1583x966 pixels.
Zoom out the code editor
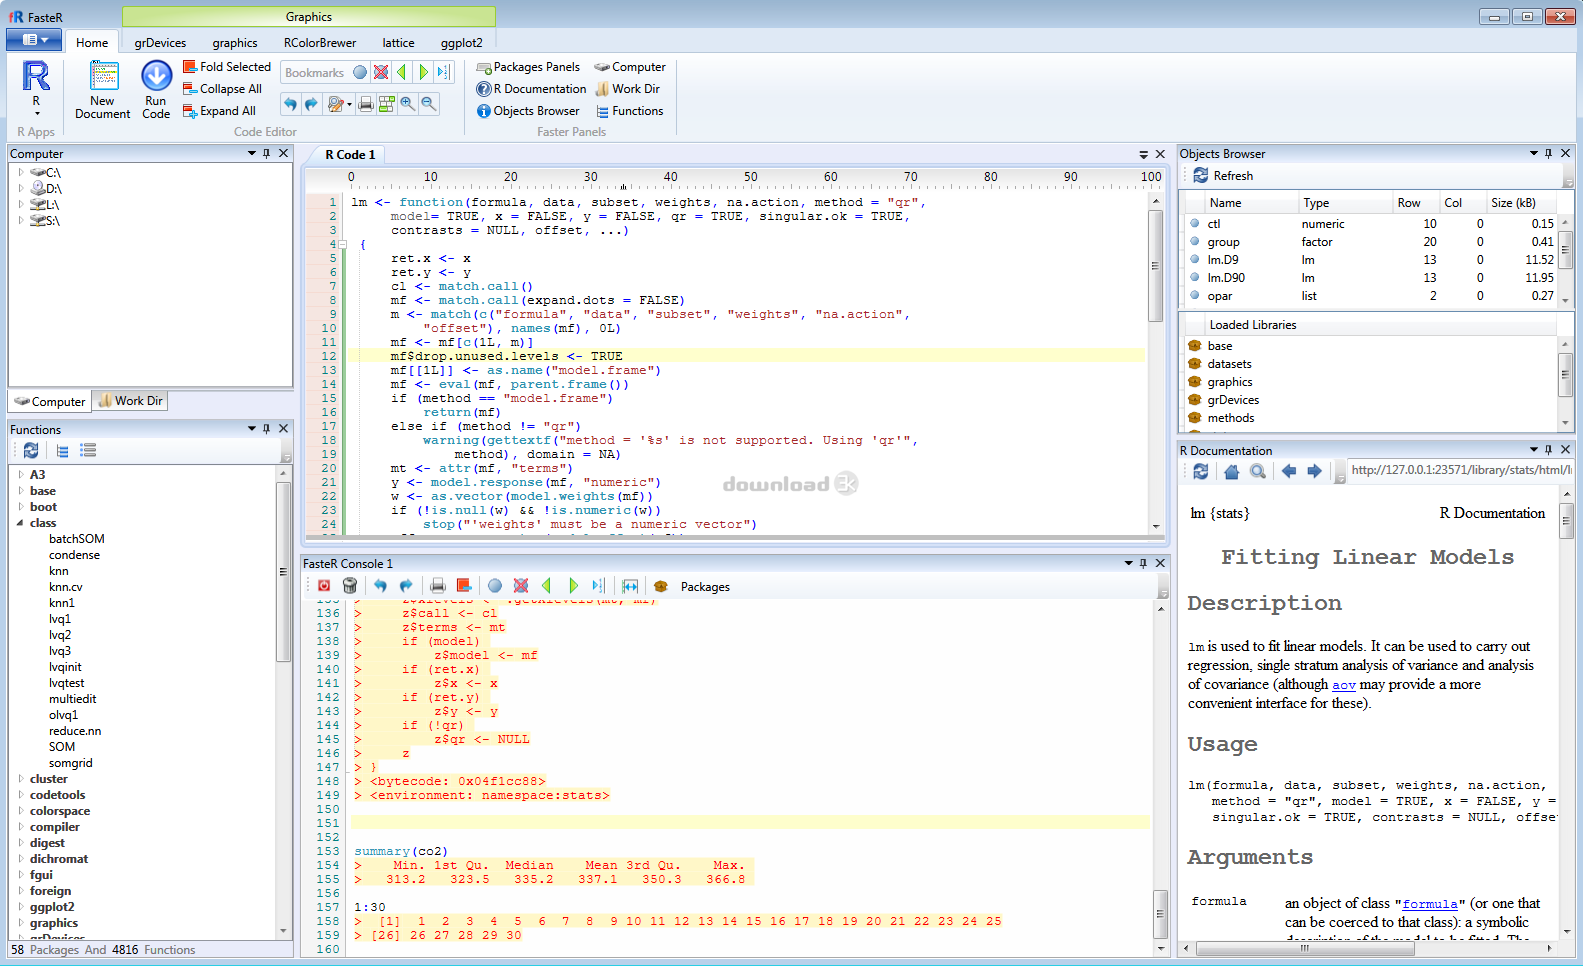[429, 104]
